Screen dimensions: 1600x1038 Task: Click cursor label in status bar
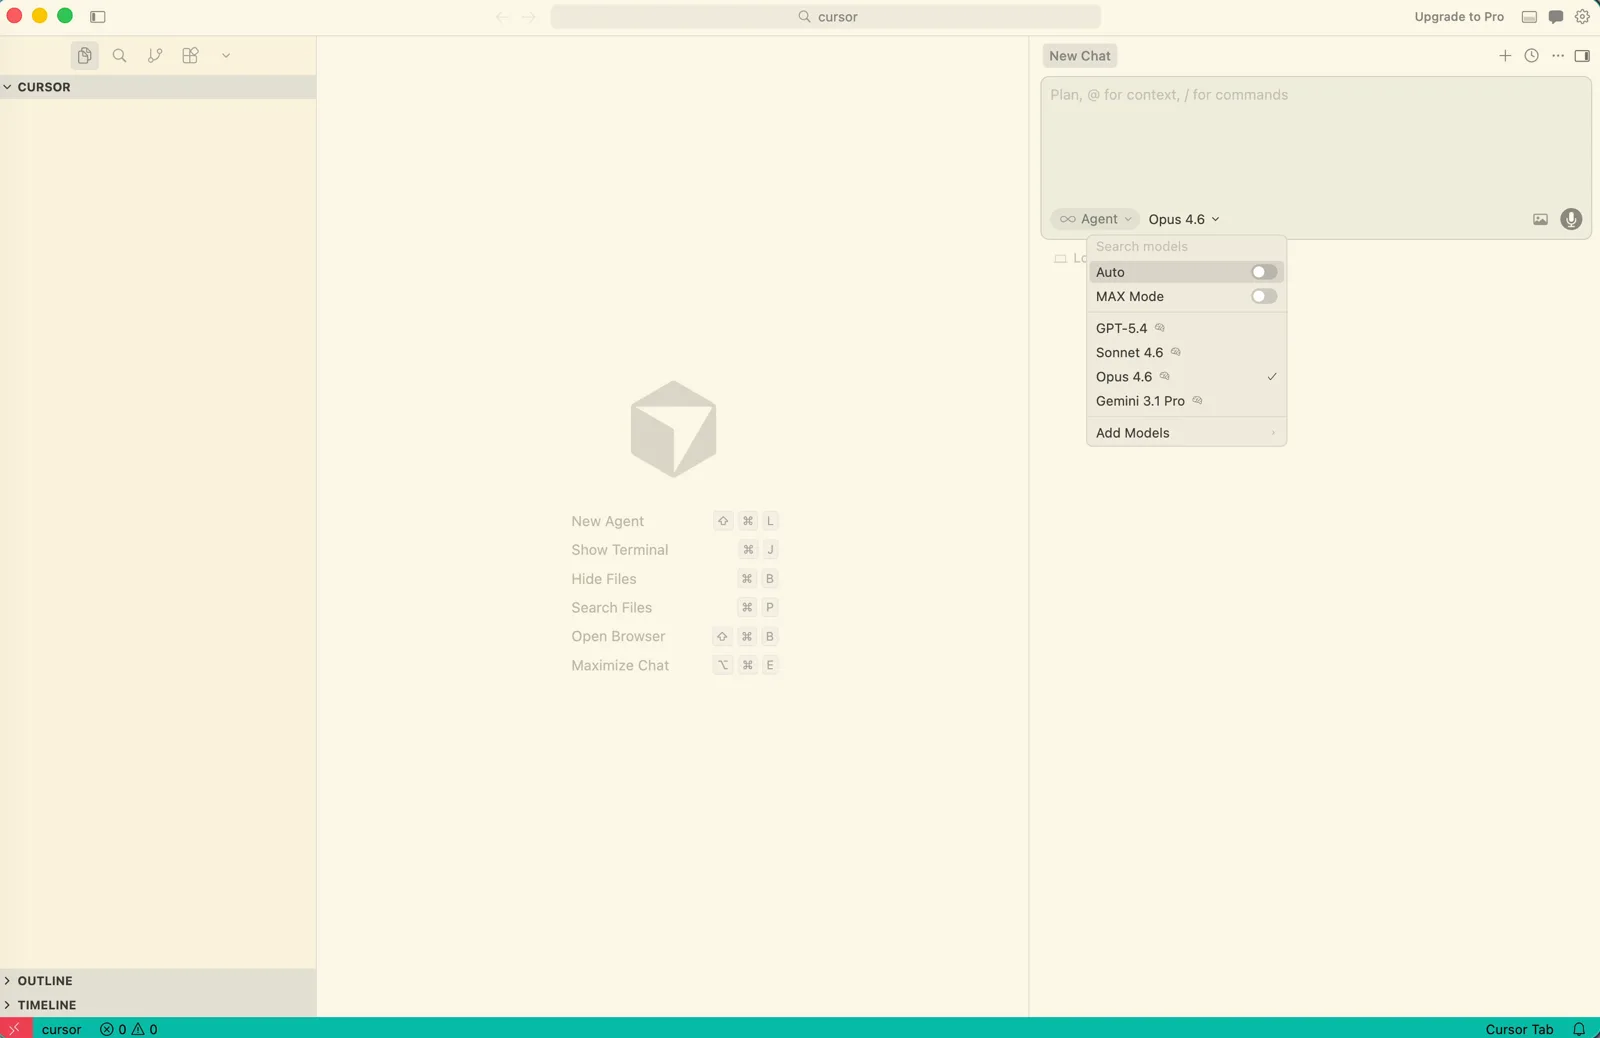tap(61, 1029)
